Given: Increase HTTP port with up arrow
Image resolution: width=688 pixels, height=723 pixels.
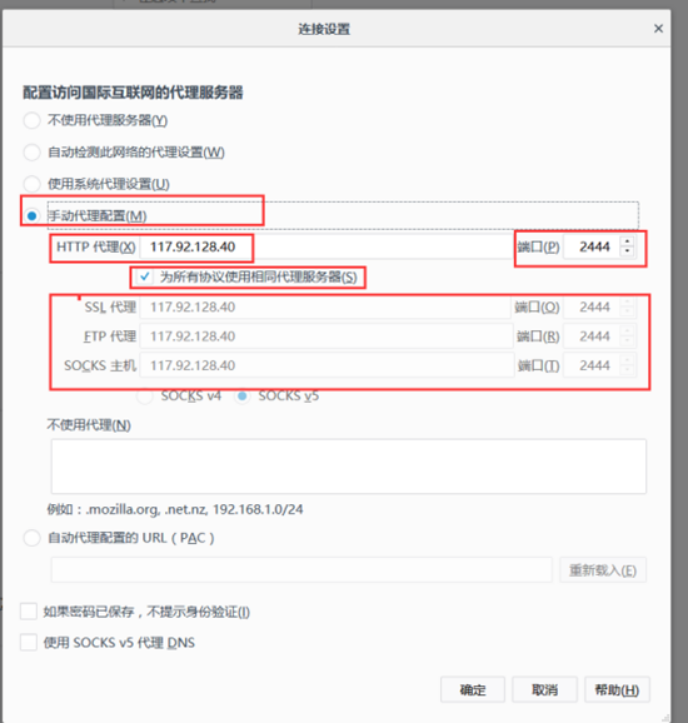Looking at the screenshot, I should (627, 242).
